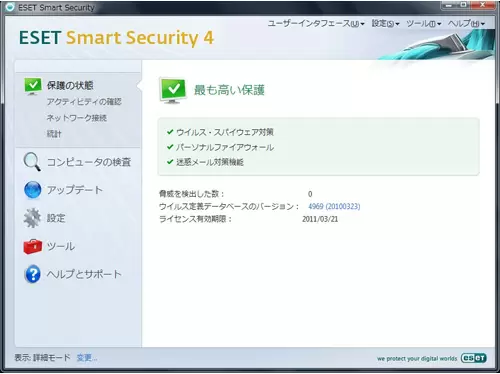Select 統計 under protection status
Image resolution: width=500 pixels, height=374 pixels.
[x=54, y=134]
